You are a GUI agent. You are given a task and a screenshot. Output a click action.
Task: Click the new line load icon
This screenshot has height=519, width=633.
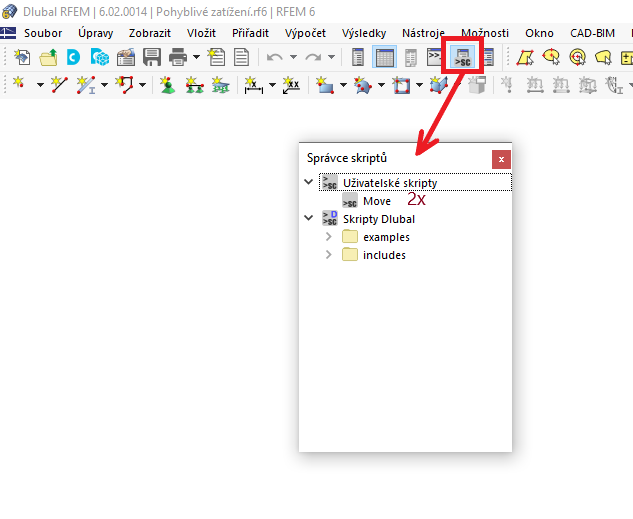click(561, 85)
